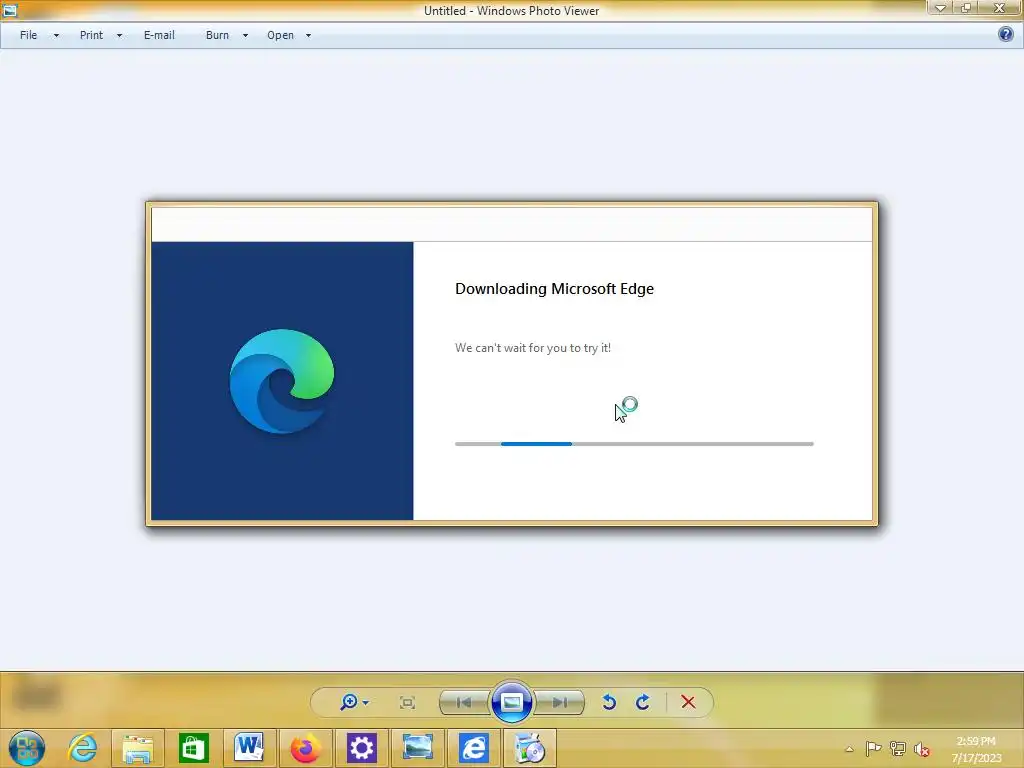Open the Windows Start button
This screenshot has width=1024, height=768.
click(x=27, y=748)
